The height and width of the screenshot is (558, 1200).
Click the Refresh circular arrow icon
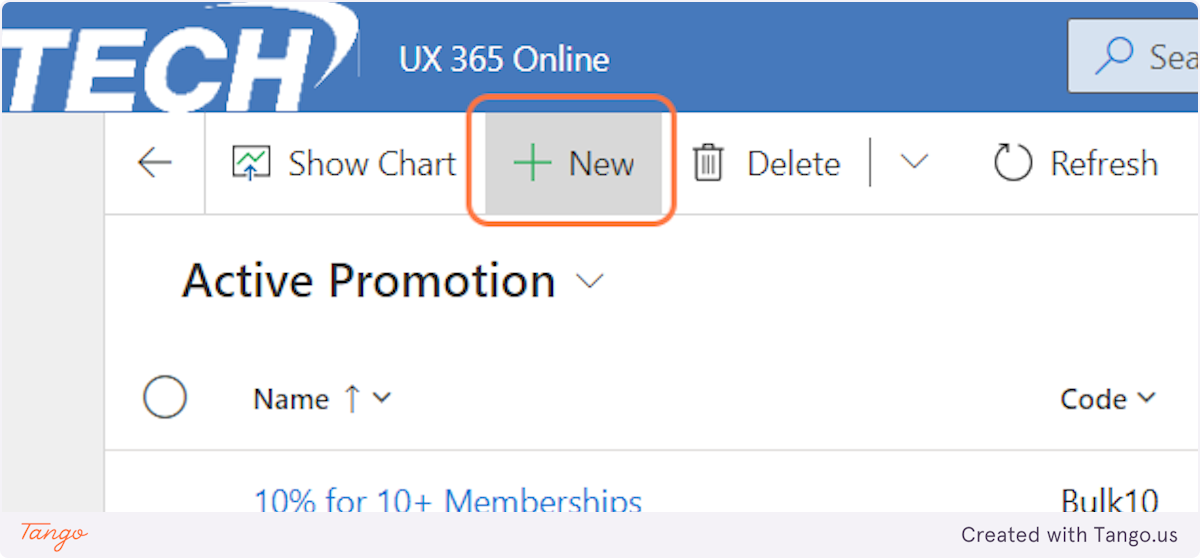(1012, 163)
